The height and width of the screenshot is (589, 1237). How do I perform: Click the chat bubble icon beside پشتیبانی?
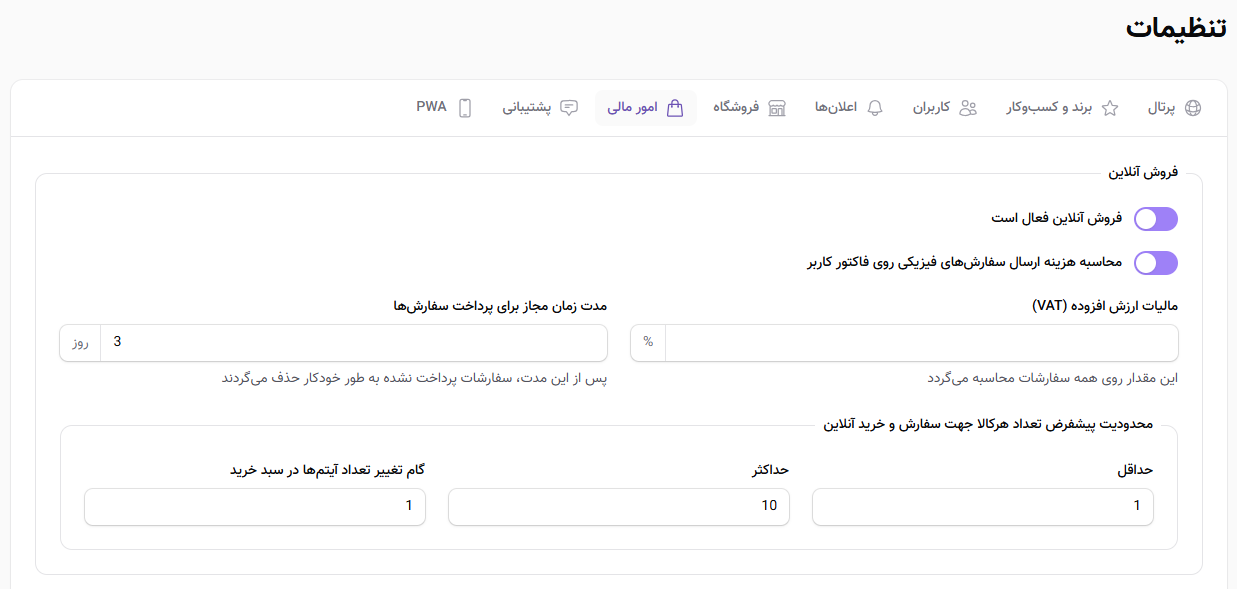pos(569,108)
